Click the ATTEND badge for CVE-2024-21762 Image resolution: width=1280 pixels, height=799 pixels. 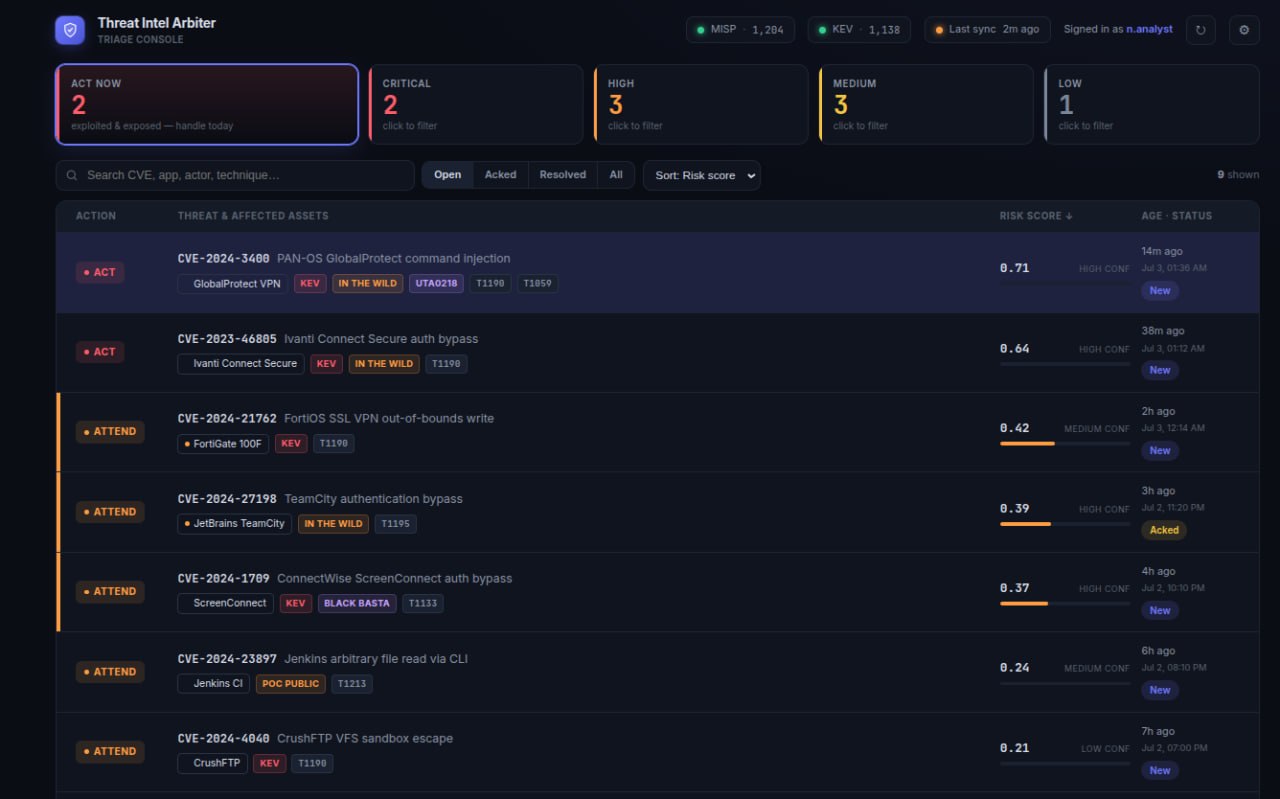[x=110, y=432]
